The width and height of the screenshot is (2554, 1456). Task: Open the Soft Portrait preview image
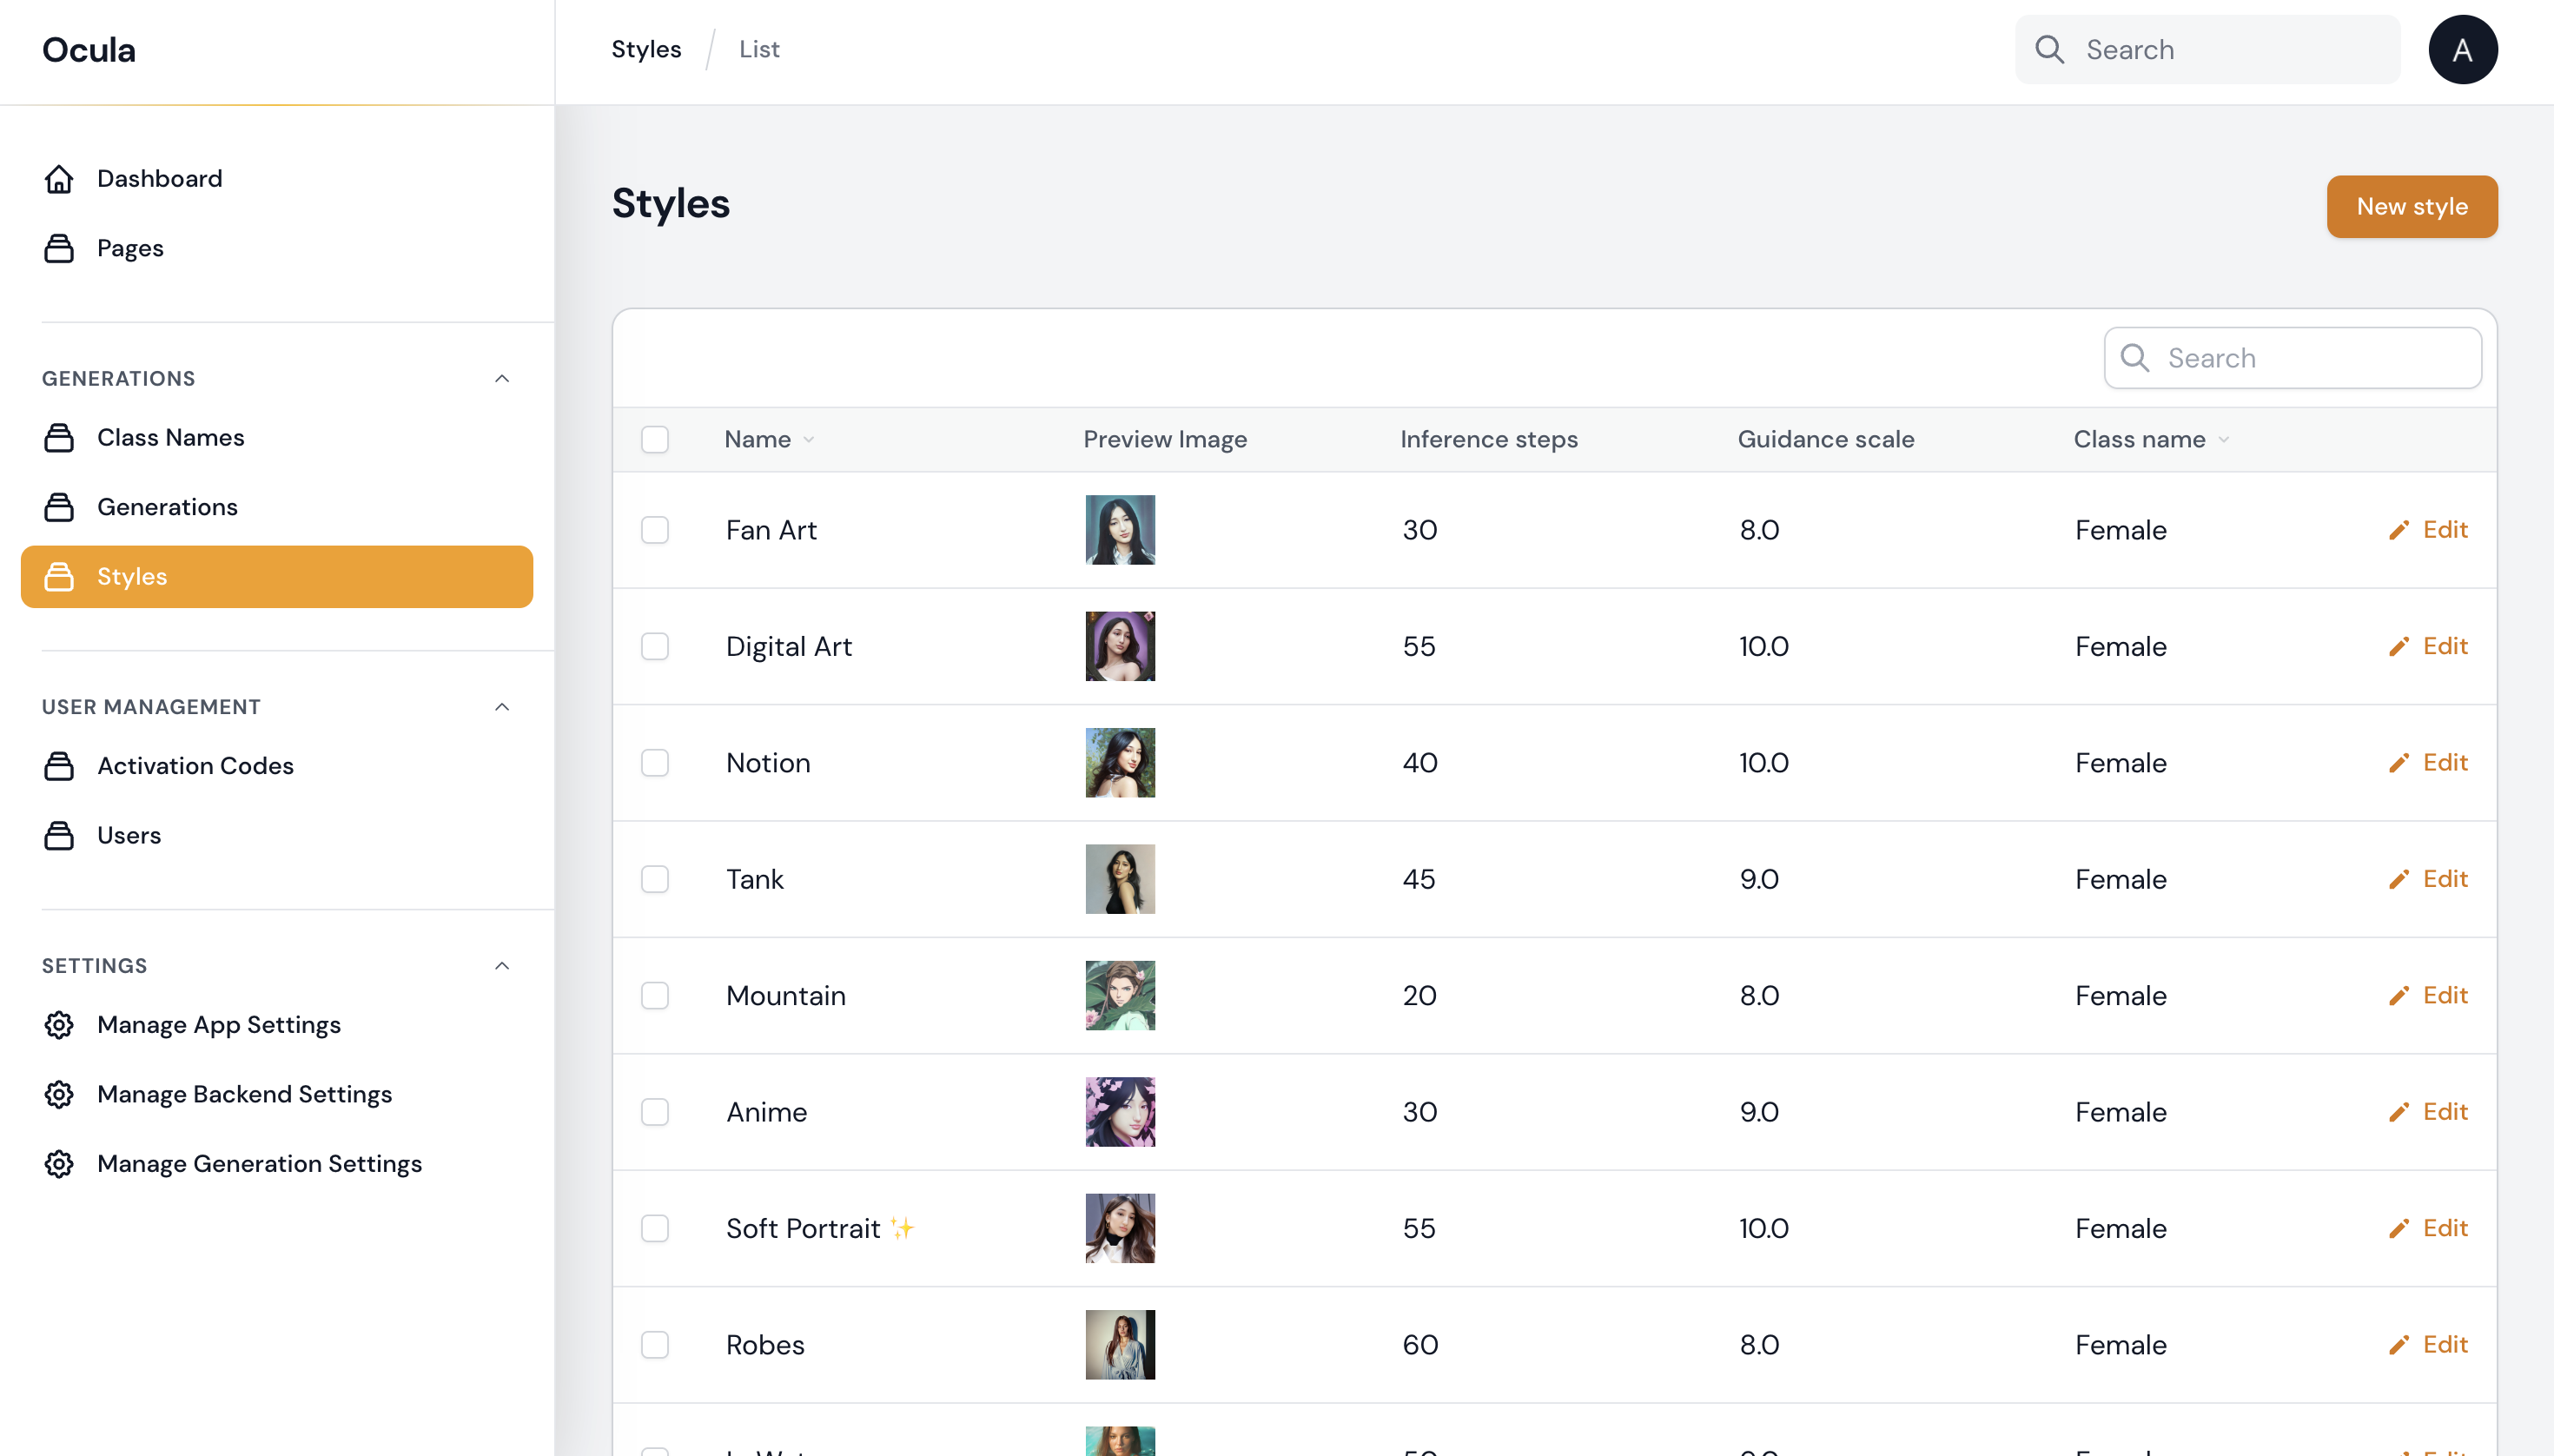tap(1120, 1229)
